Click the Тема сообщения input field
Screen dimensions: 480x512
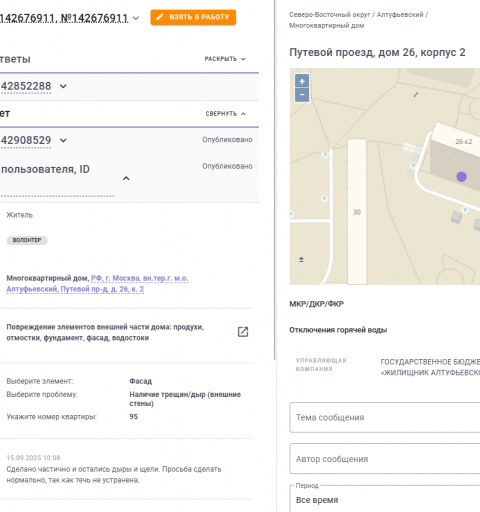point(385,417)
